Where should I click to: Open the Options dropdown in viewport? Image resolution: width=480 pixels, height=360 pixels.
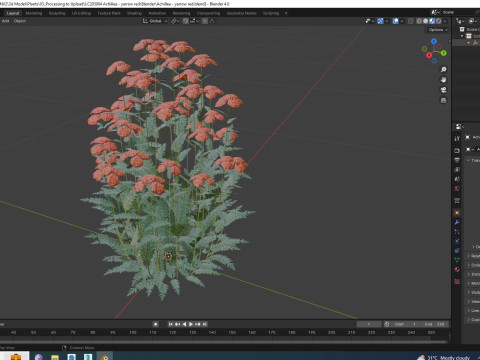coord(438,30)
